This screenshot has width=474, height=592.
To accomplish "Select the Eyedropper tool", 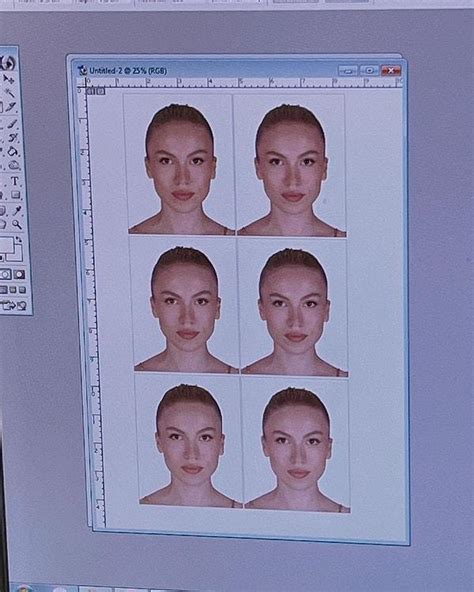I will [17, 210].
